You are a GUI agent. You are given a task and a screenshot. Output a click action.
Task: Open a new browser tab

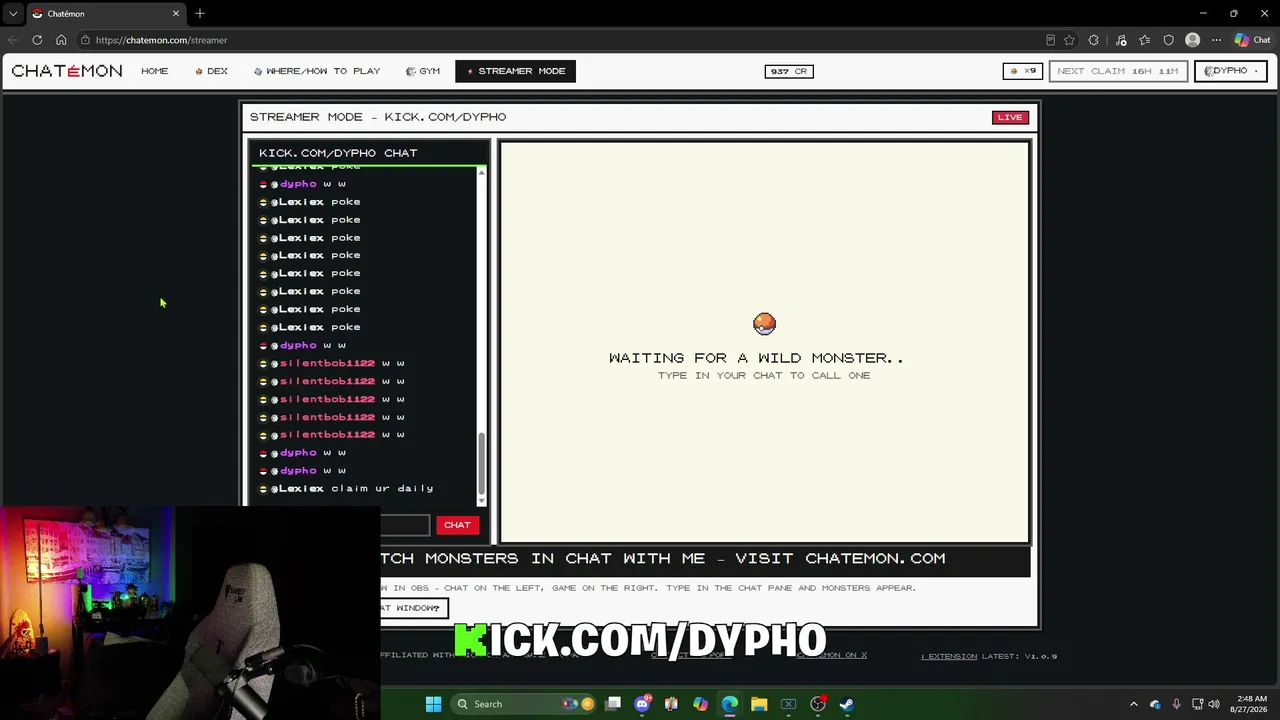pyautogui.click(x=200, y=13)
